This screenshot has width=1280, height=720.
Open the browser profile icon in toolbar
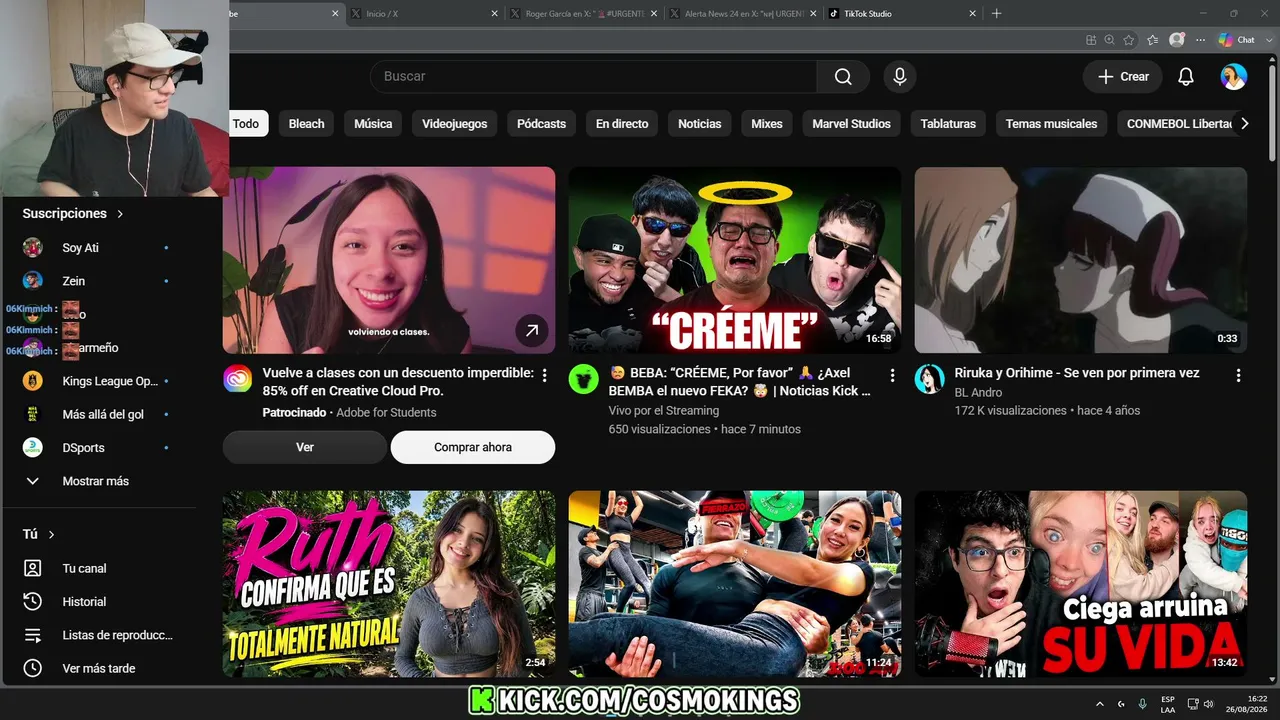[1177, 40]
